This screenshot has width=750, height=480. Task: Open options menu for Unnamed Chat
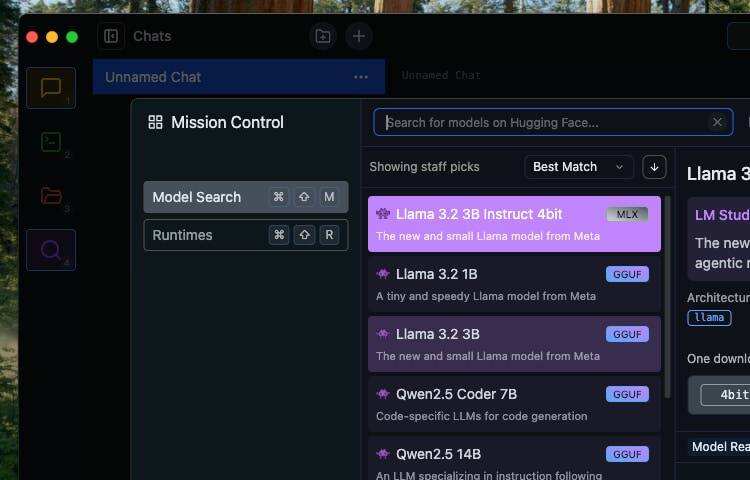(x=361, y=77)
